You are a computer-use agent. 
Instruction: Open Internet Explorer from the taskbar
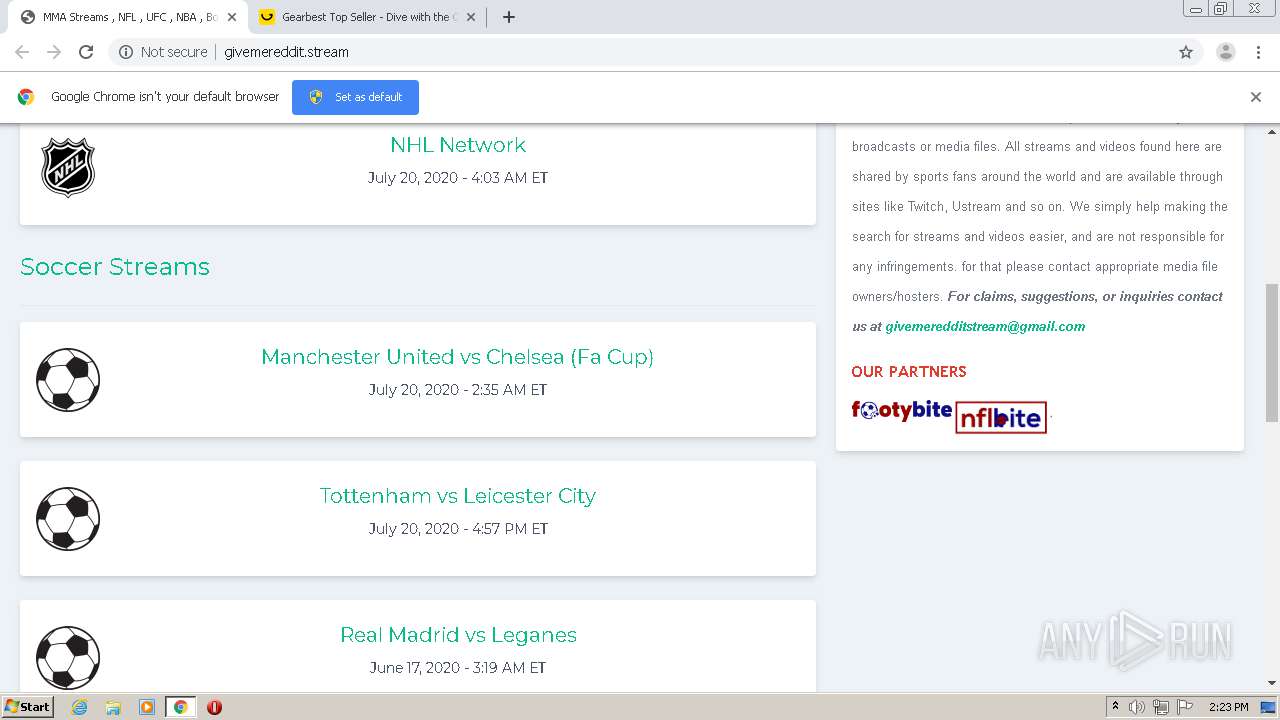80,707
